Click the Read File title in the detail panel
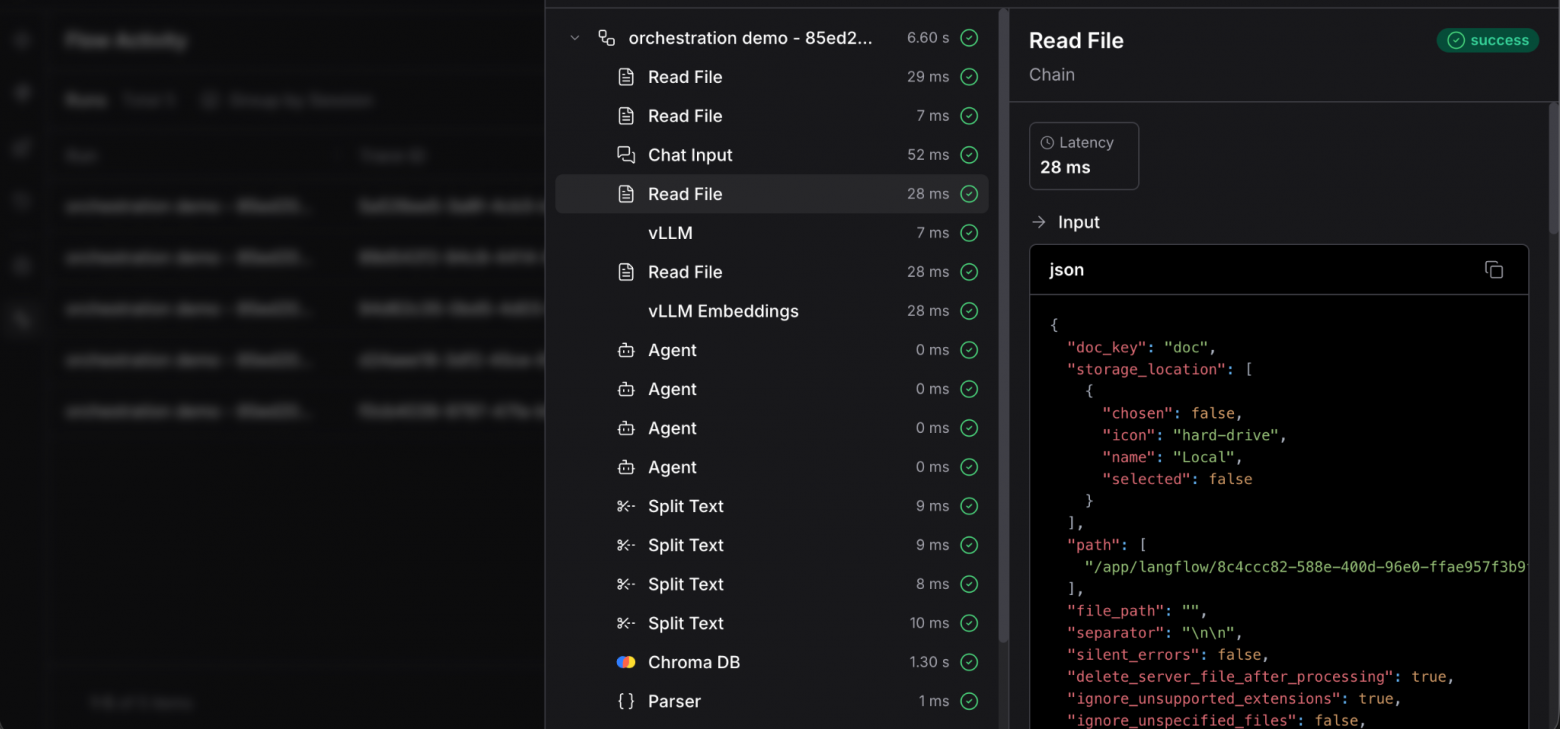Viewport: 1560px width, 729px height. click(x=1076, y=41)
